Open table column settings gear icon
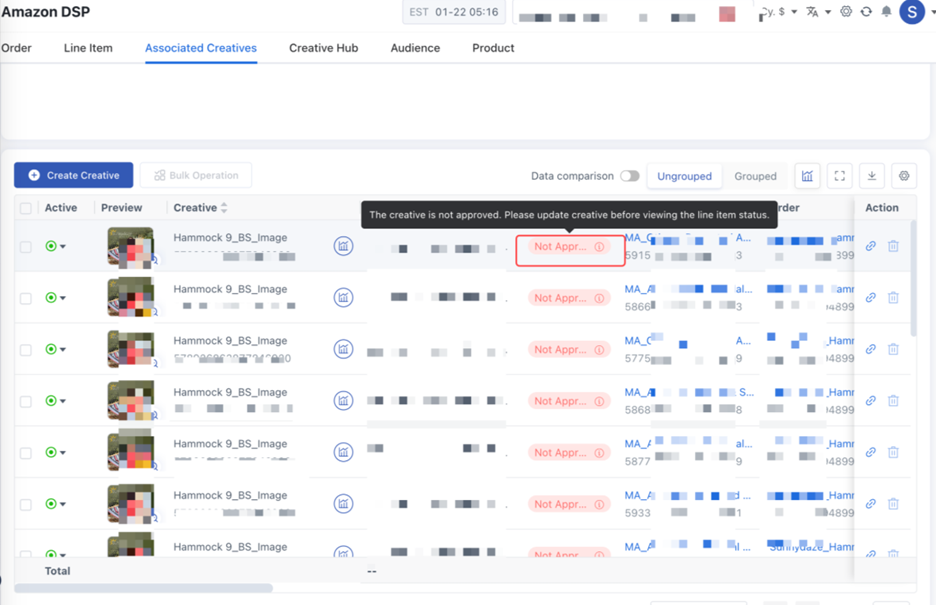Screen dimensions: 936x605 click(x=904, y=176)
